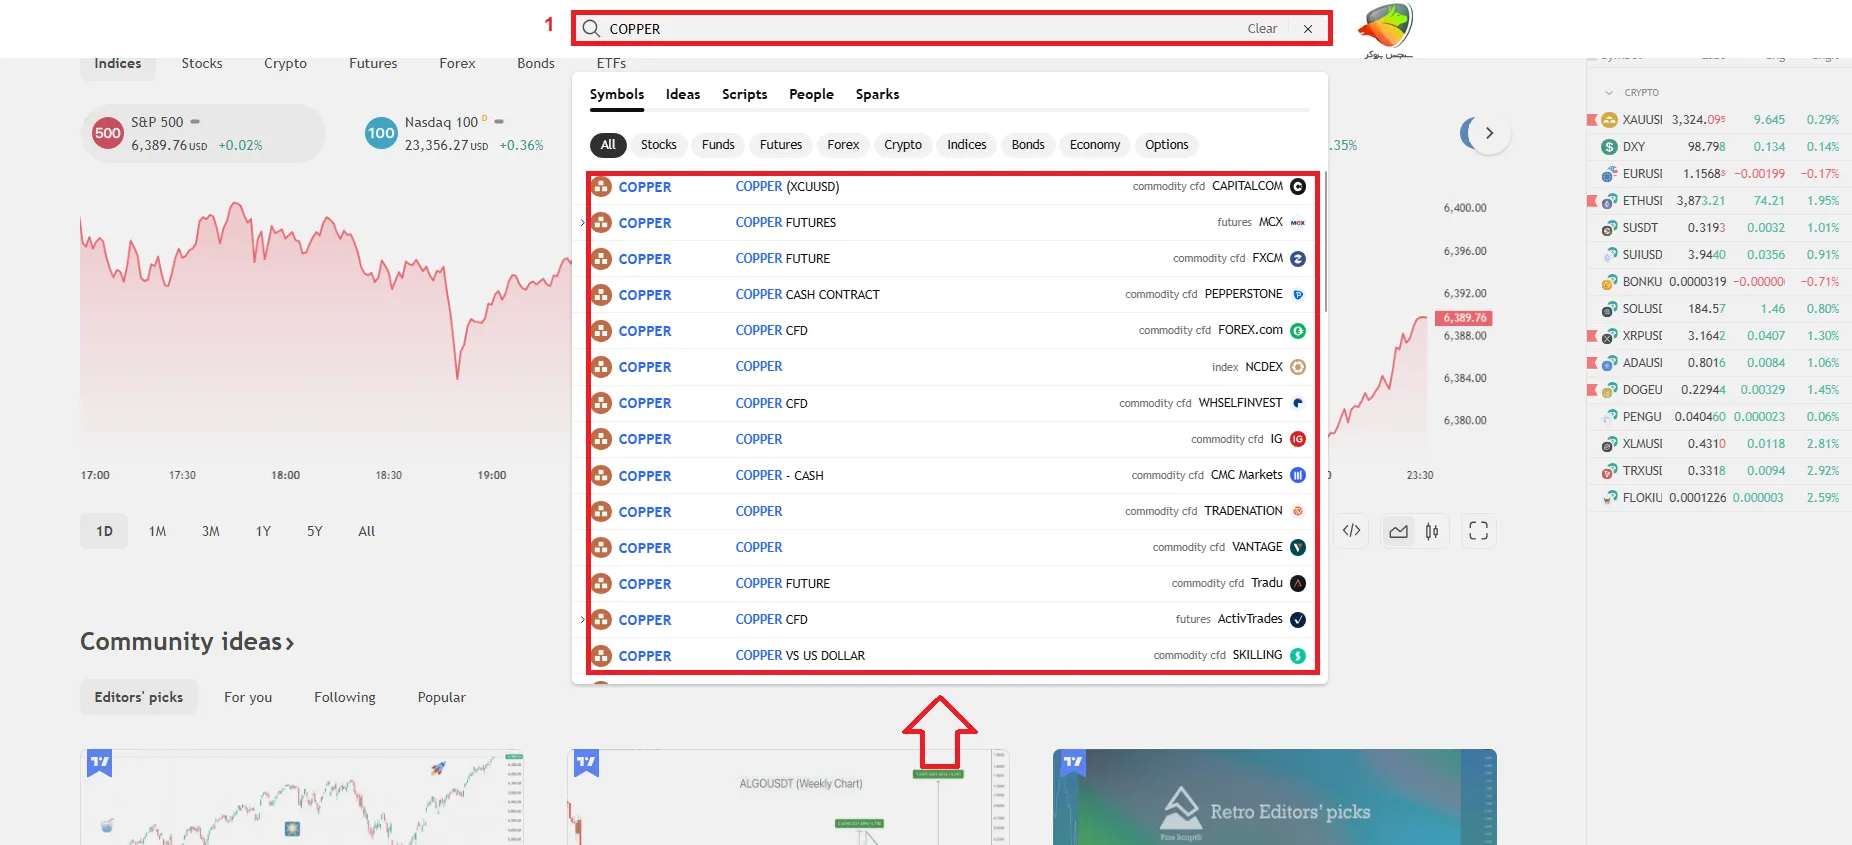This screenshot has height=845, width=1852.
Task: Toggle the 1M chart time range
Action: pyautogui.click(x=157, y=531)
